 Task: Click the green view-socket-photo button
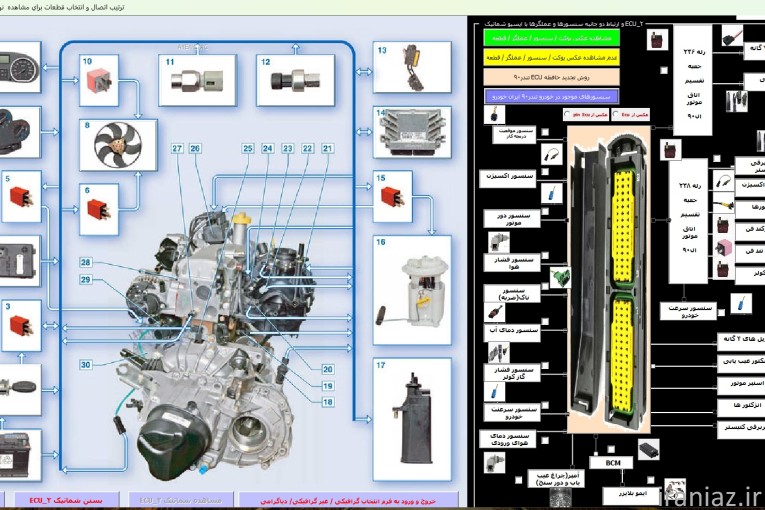(551, 38)
